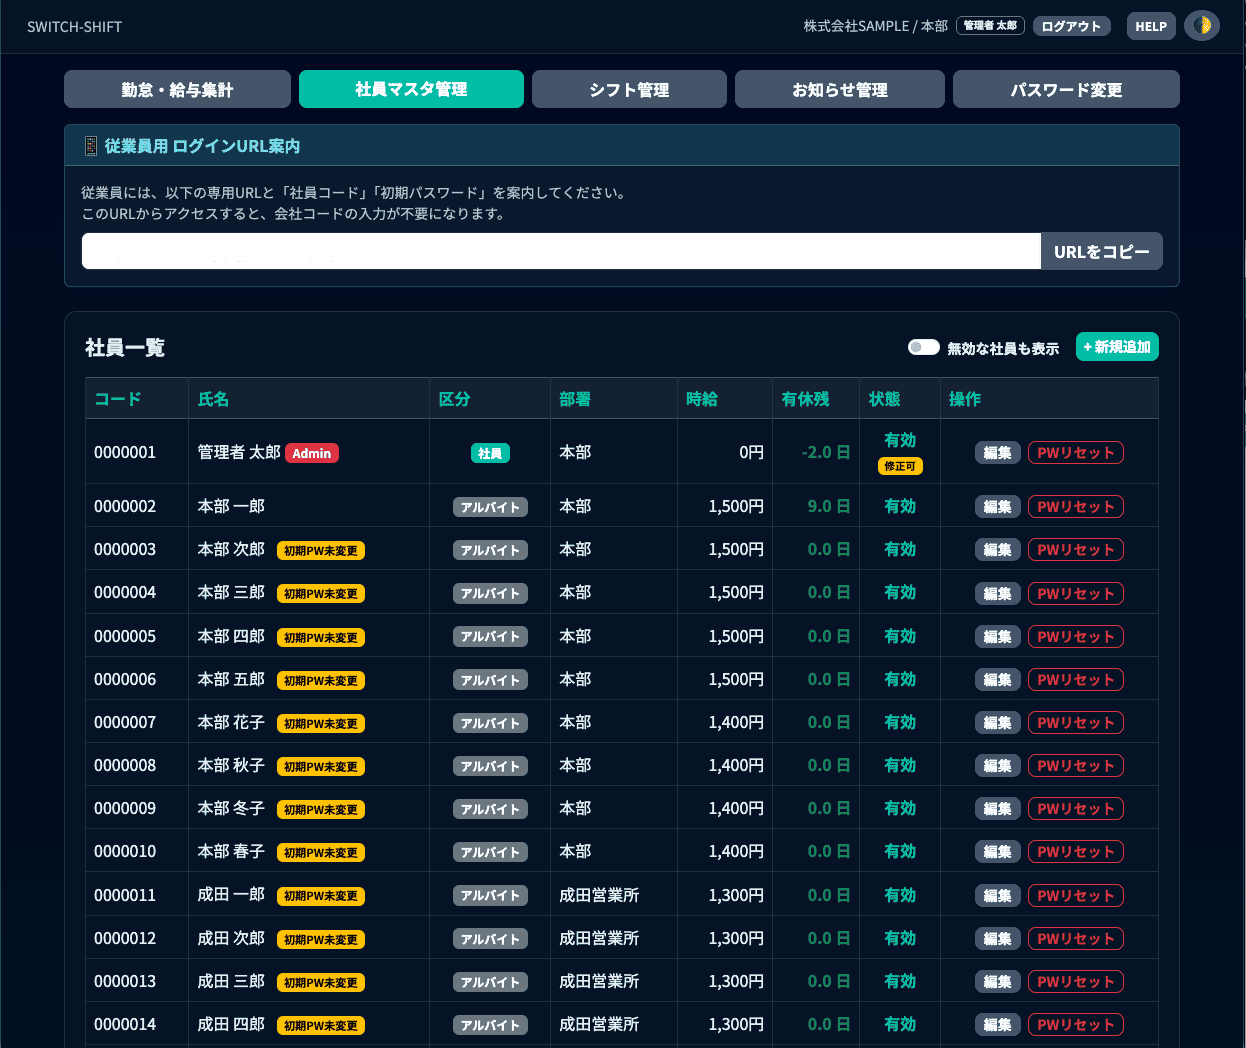The height and width of the screenshot is (1048, 1246).
Task: Click the 管理者 太郎 badge in the header
Action: 988,26
